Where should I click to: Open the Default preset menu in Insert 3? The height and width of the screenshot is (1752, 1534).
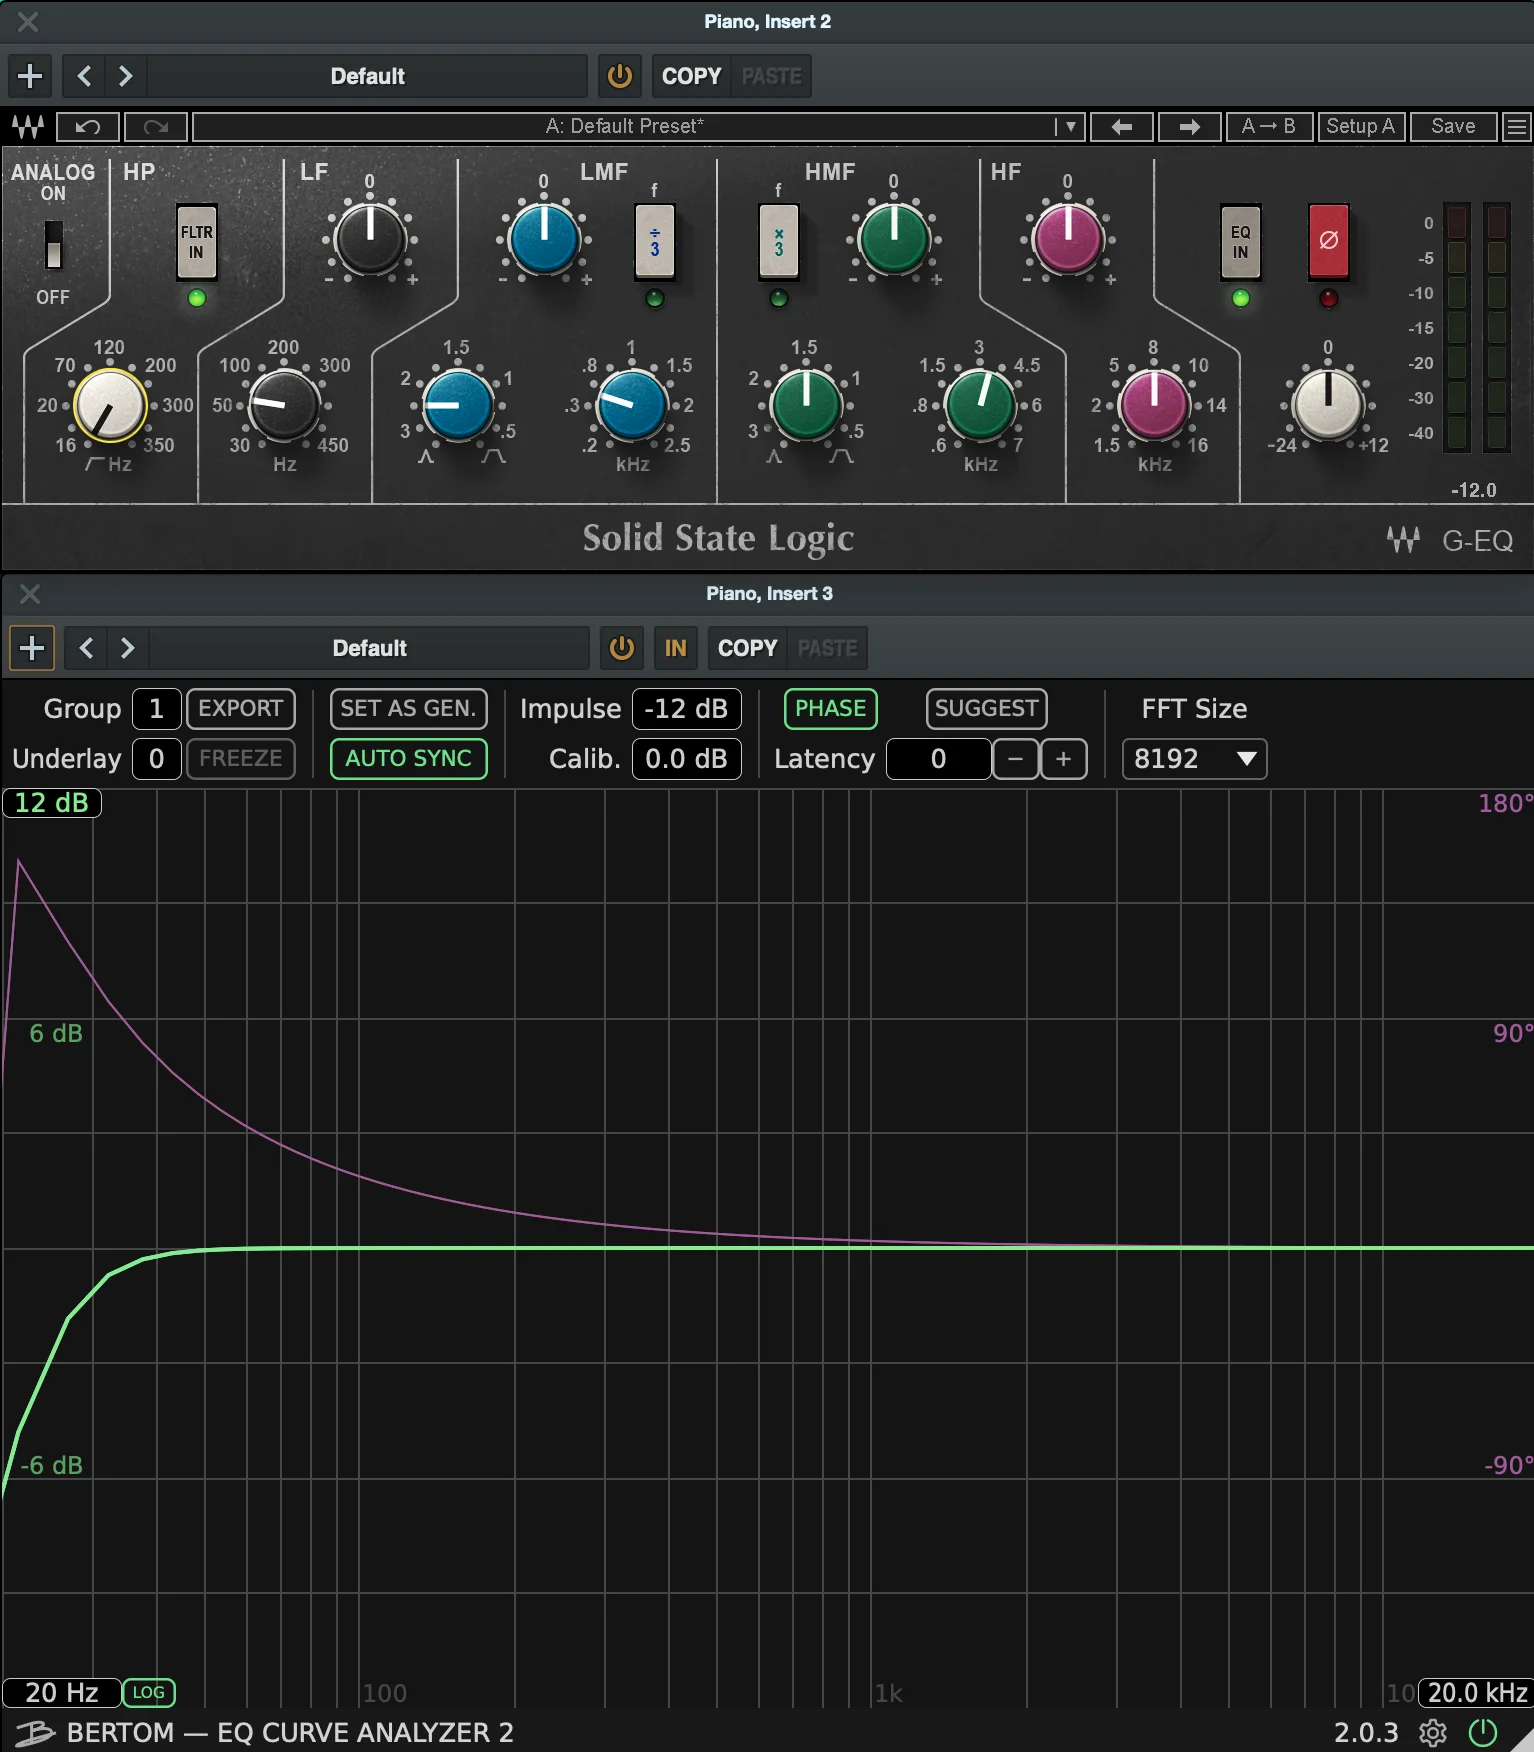pos(369,648)
